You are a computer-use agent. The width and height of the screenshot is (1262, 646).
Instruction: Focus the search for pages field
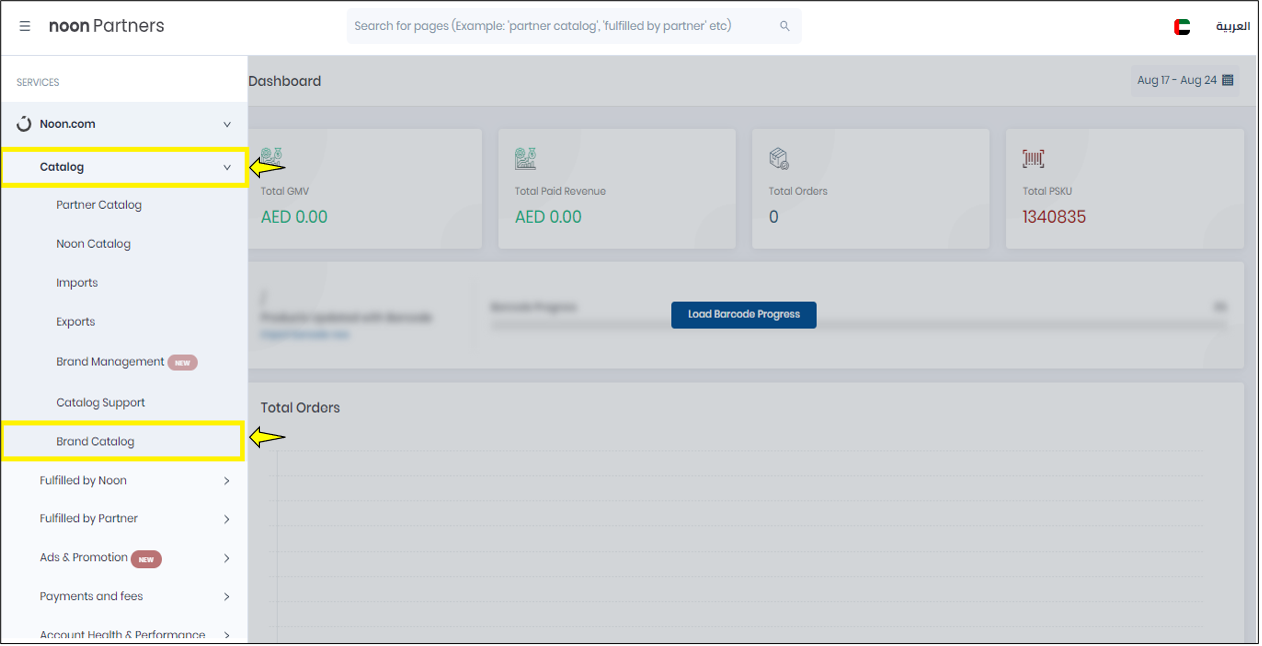click(x=560, y=26)
